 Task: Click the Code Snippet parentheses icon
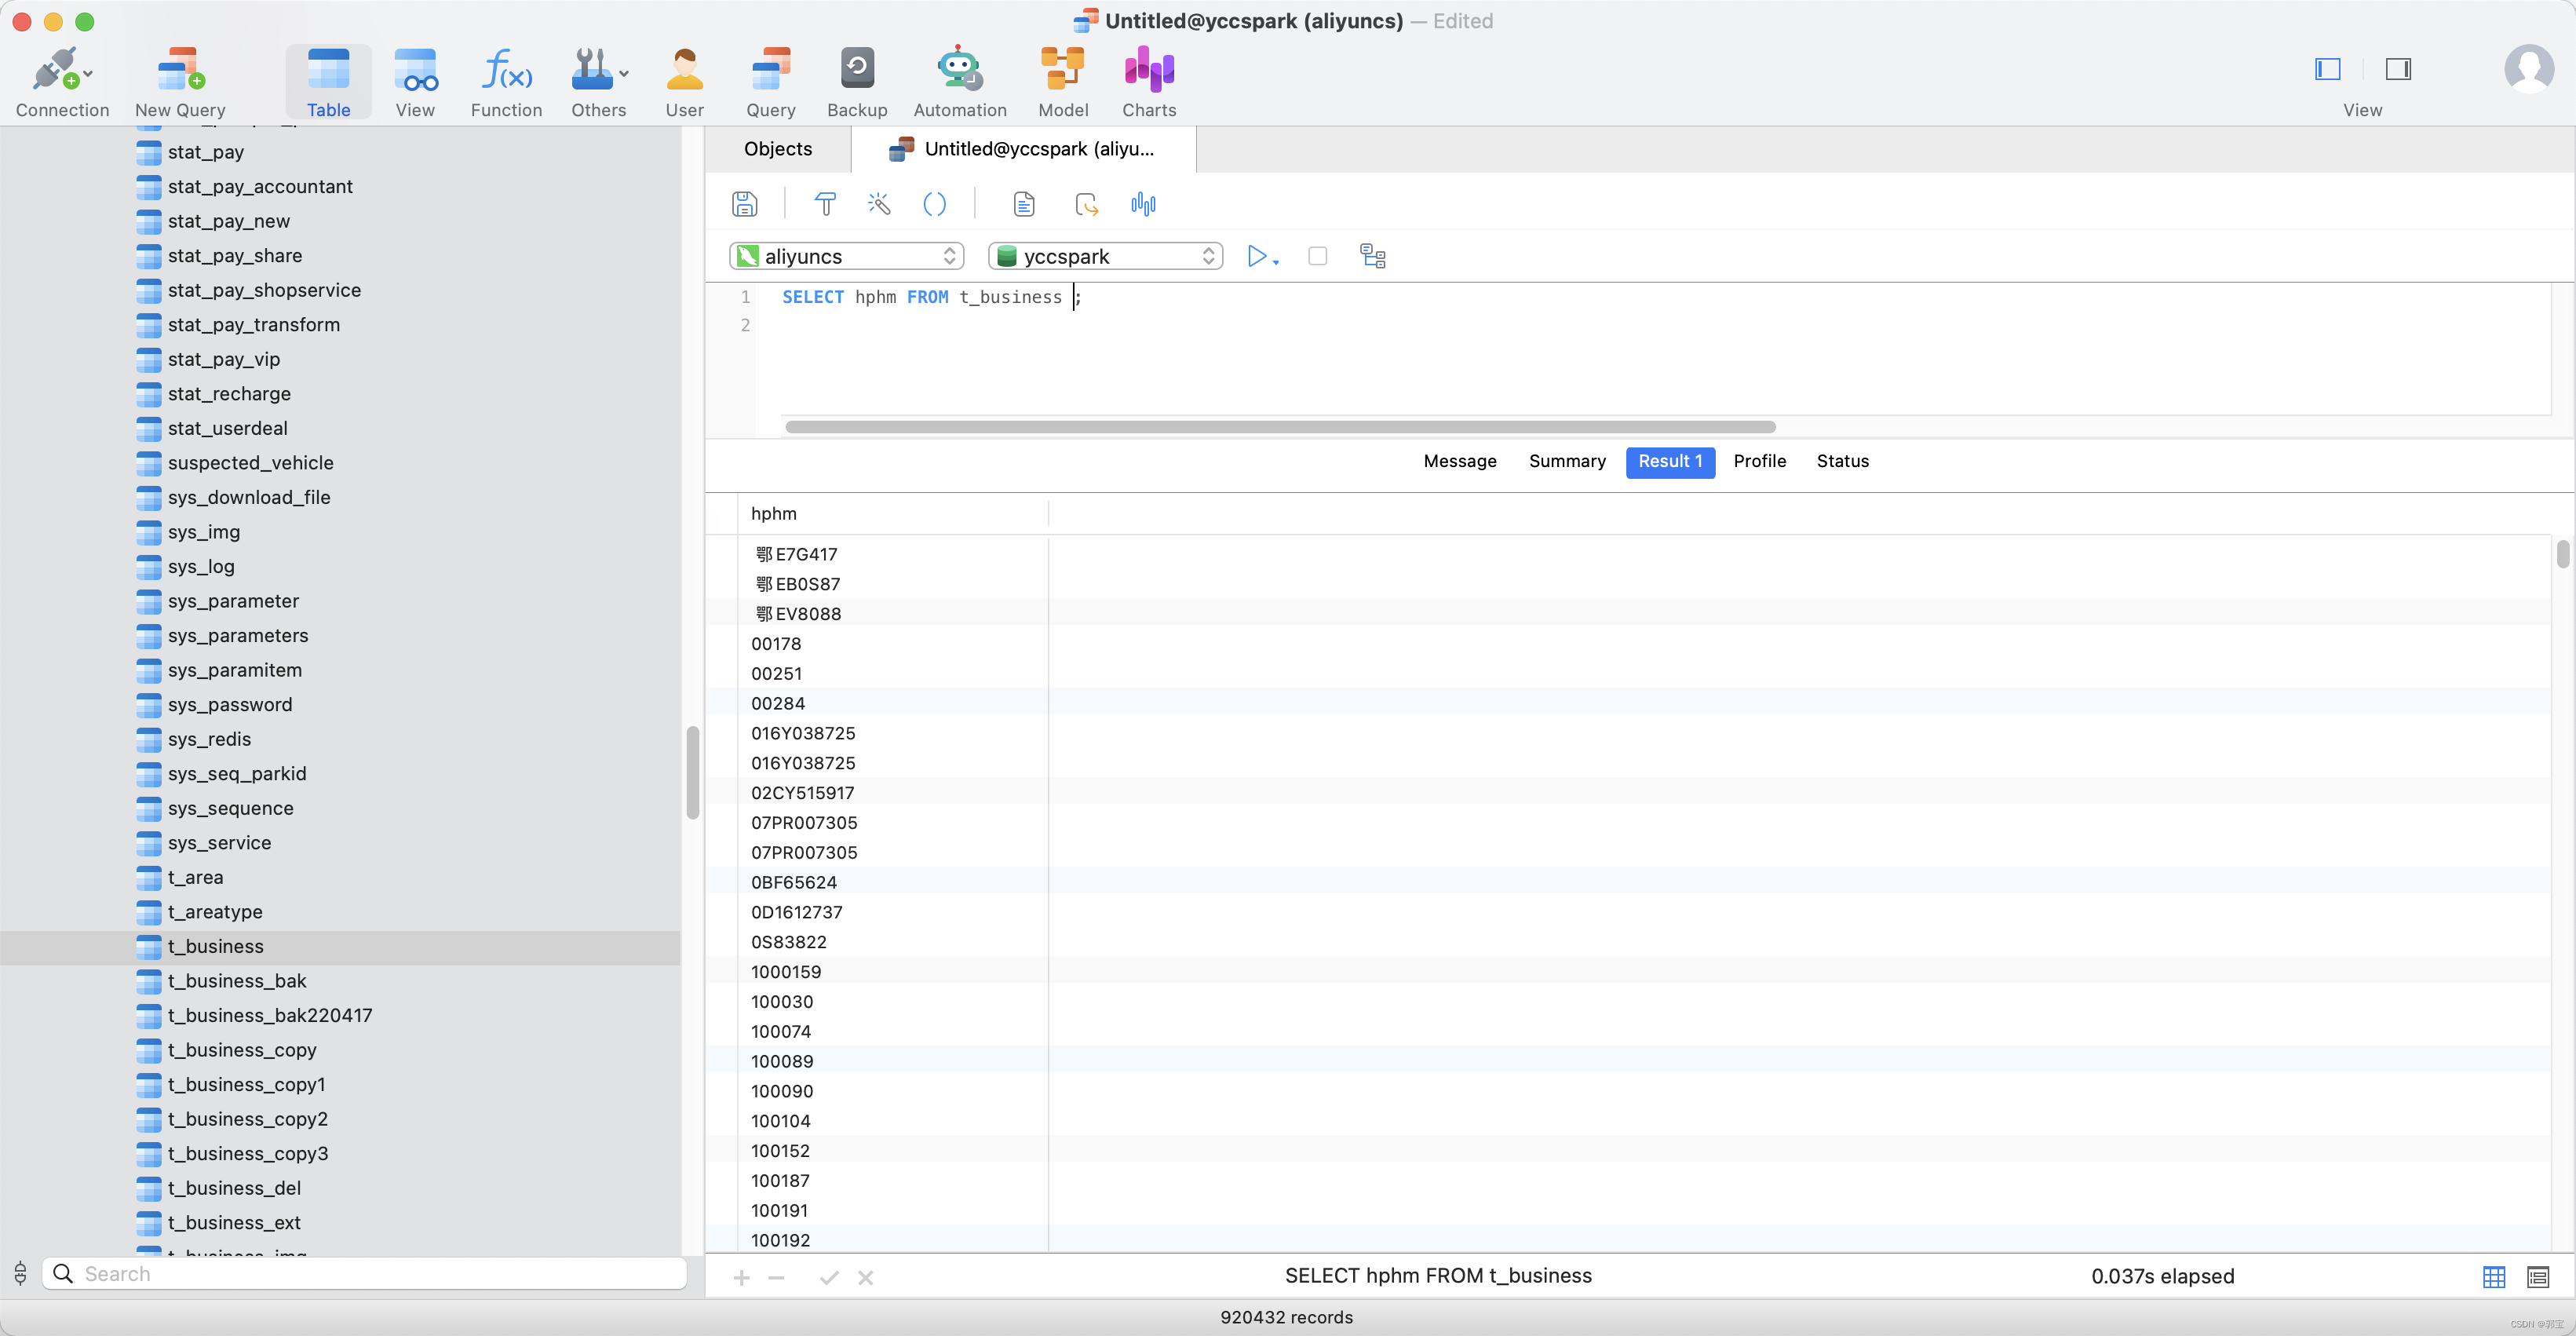[934, 204]
